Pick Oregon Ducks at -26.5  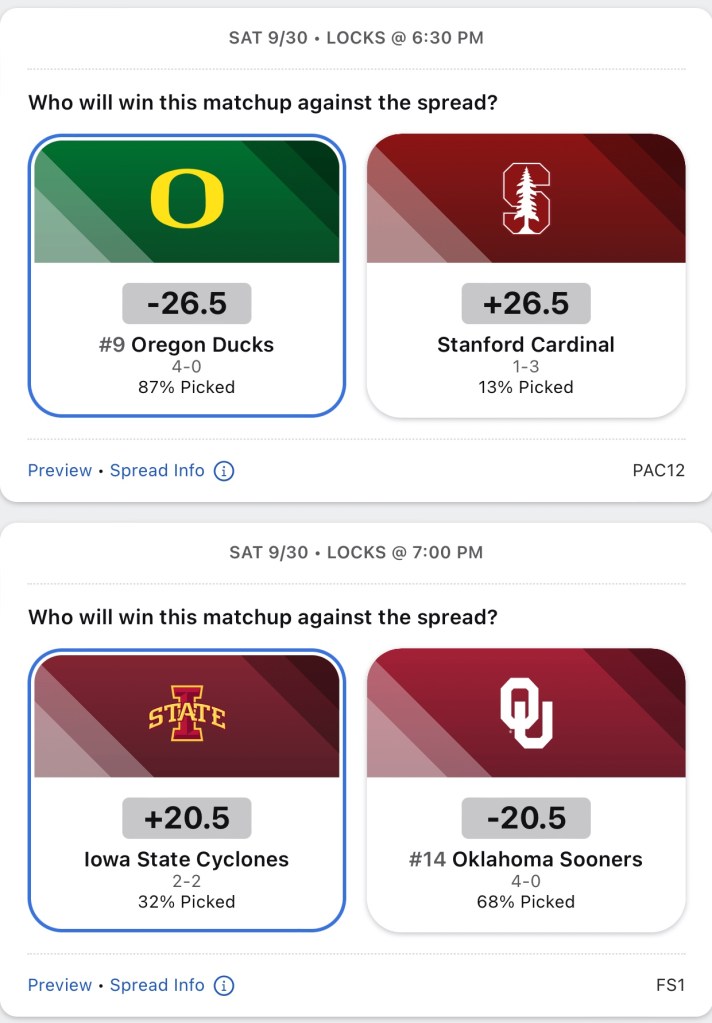pos(187,303)
